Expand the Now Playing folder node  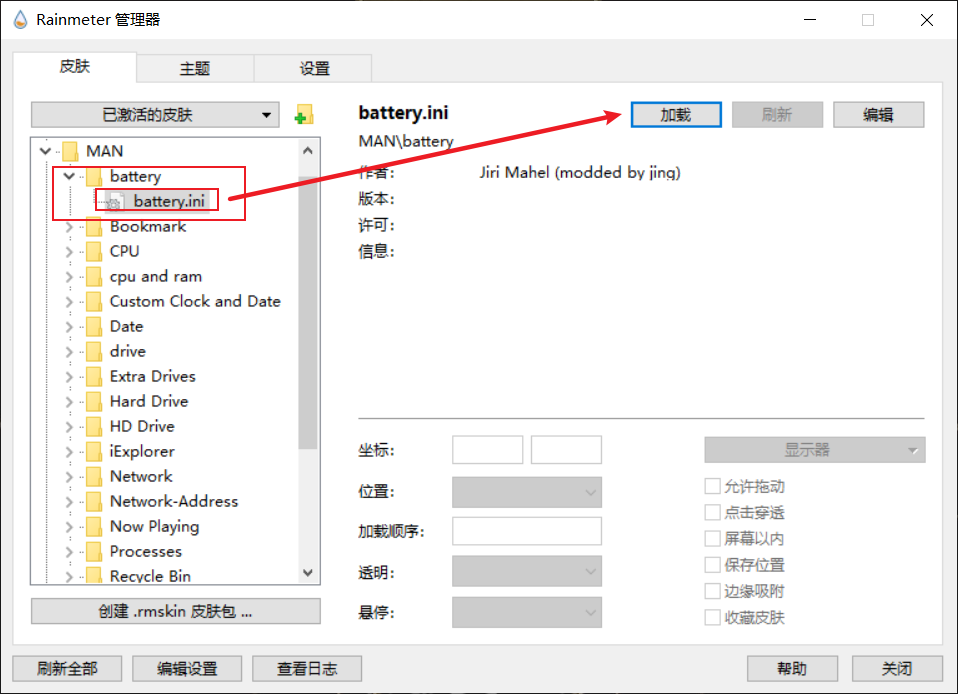pos(69,527)
